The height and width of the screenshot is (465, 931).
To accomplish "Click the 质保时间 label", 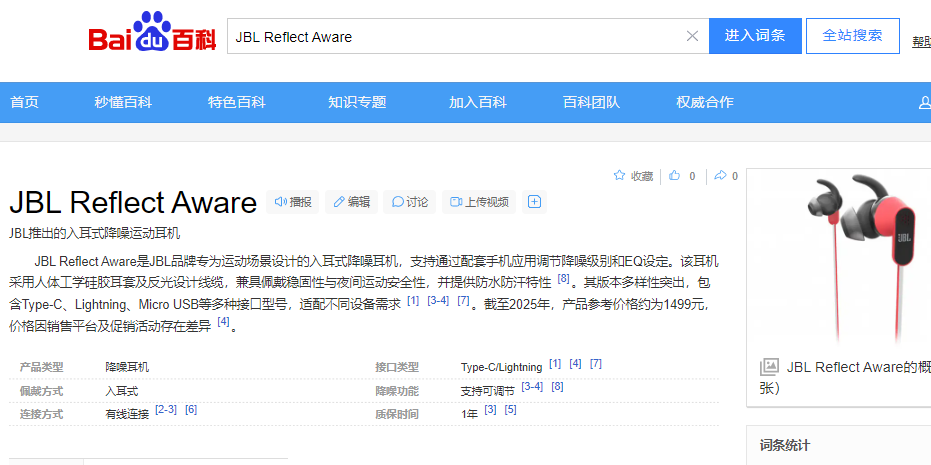I will coord(397,414).
